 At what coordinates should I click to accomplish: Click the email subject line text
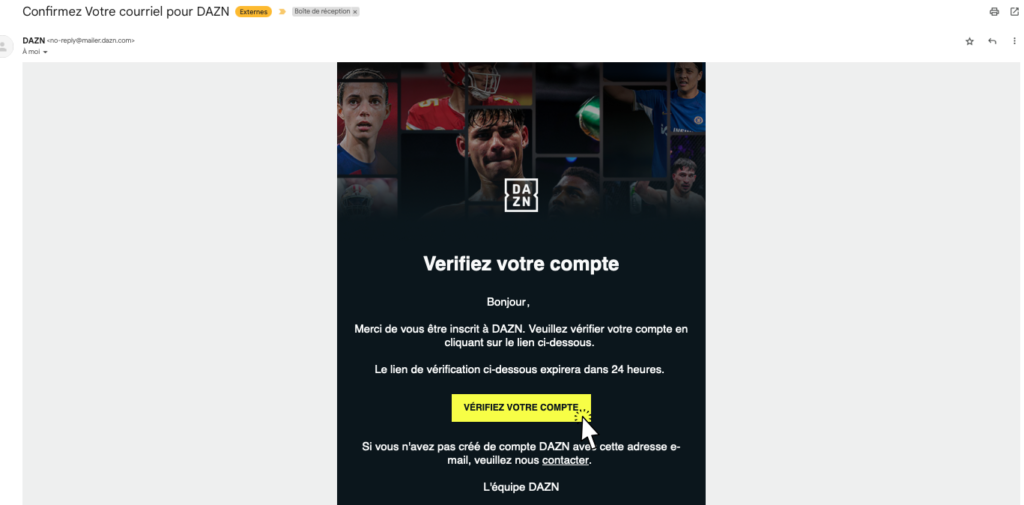pos(126,12)
